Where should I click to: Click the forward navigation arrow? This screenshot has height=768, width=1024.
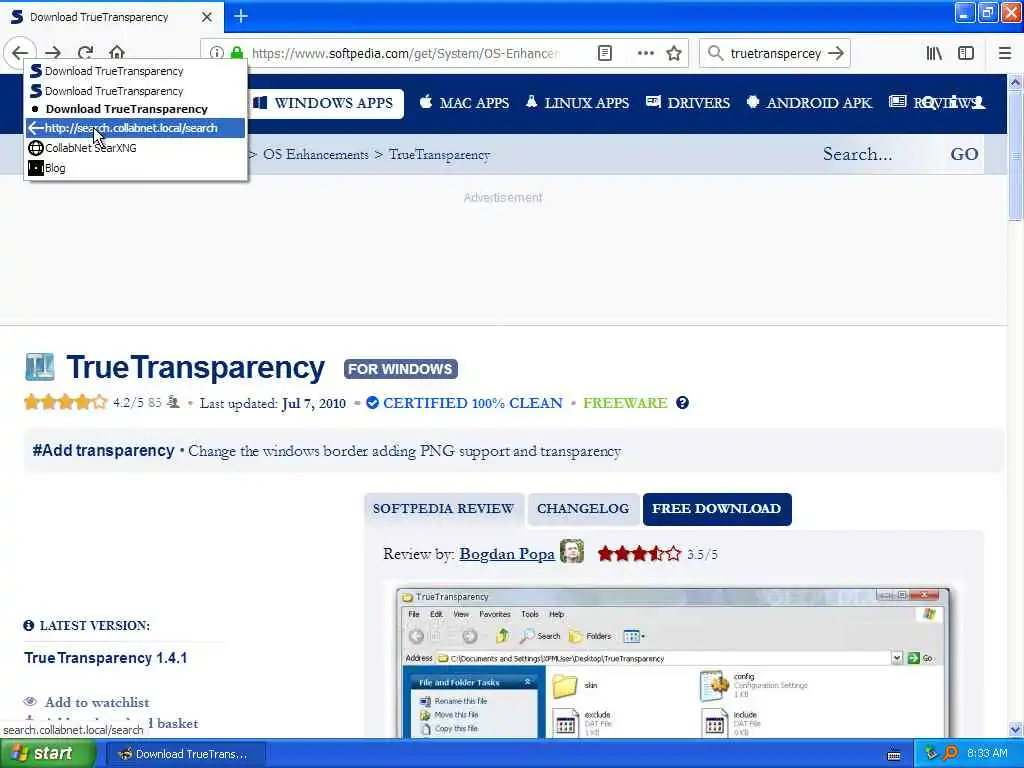[x=53, y=53]
